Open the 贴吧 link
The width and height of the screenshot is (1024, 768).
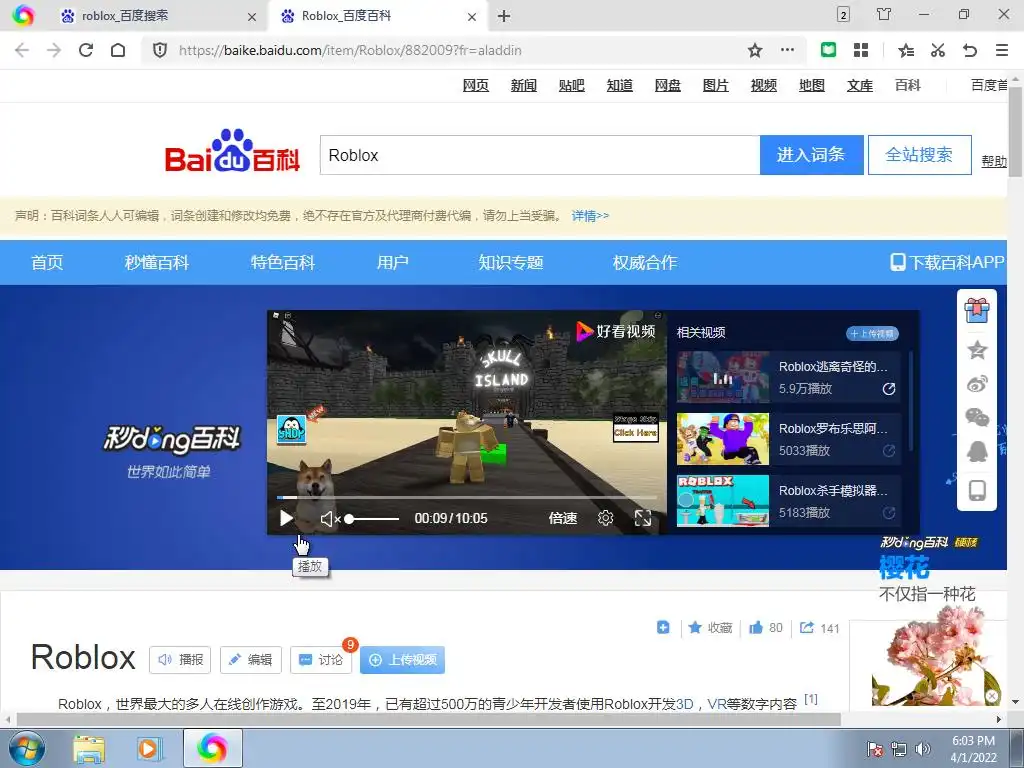(571, 85)
